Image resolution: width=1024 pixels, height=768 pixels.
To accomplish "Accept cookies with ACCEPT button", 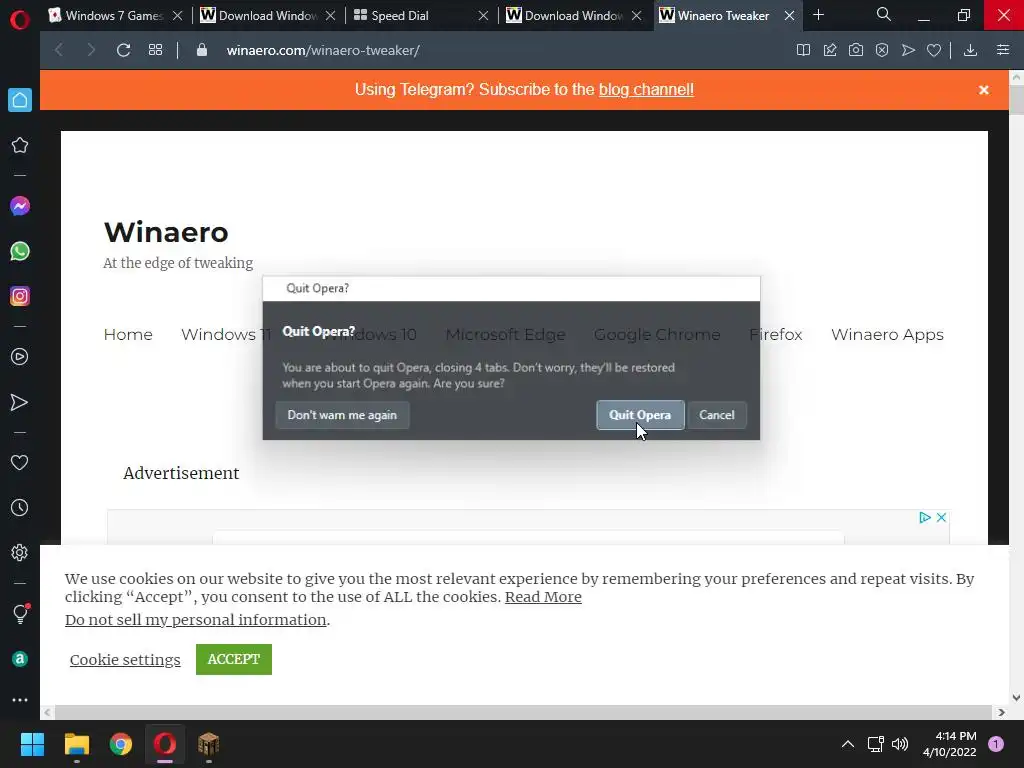I will tap(234, 659).
